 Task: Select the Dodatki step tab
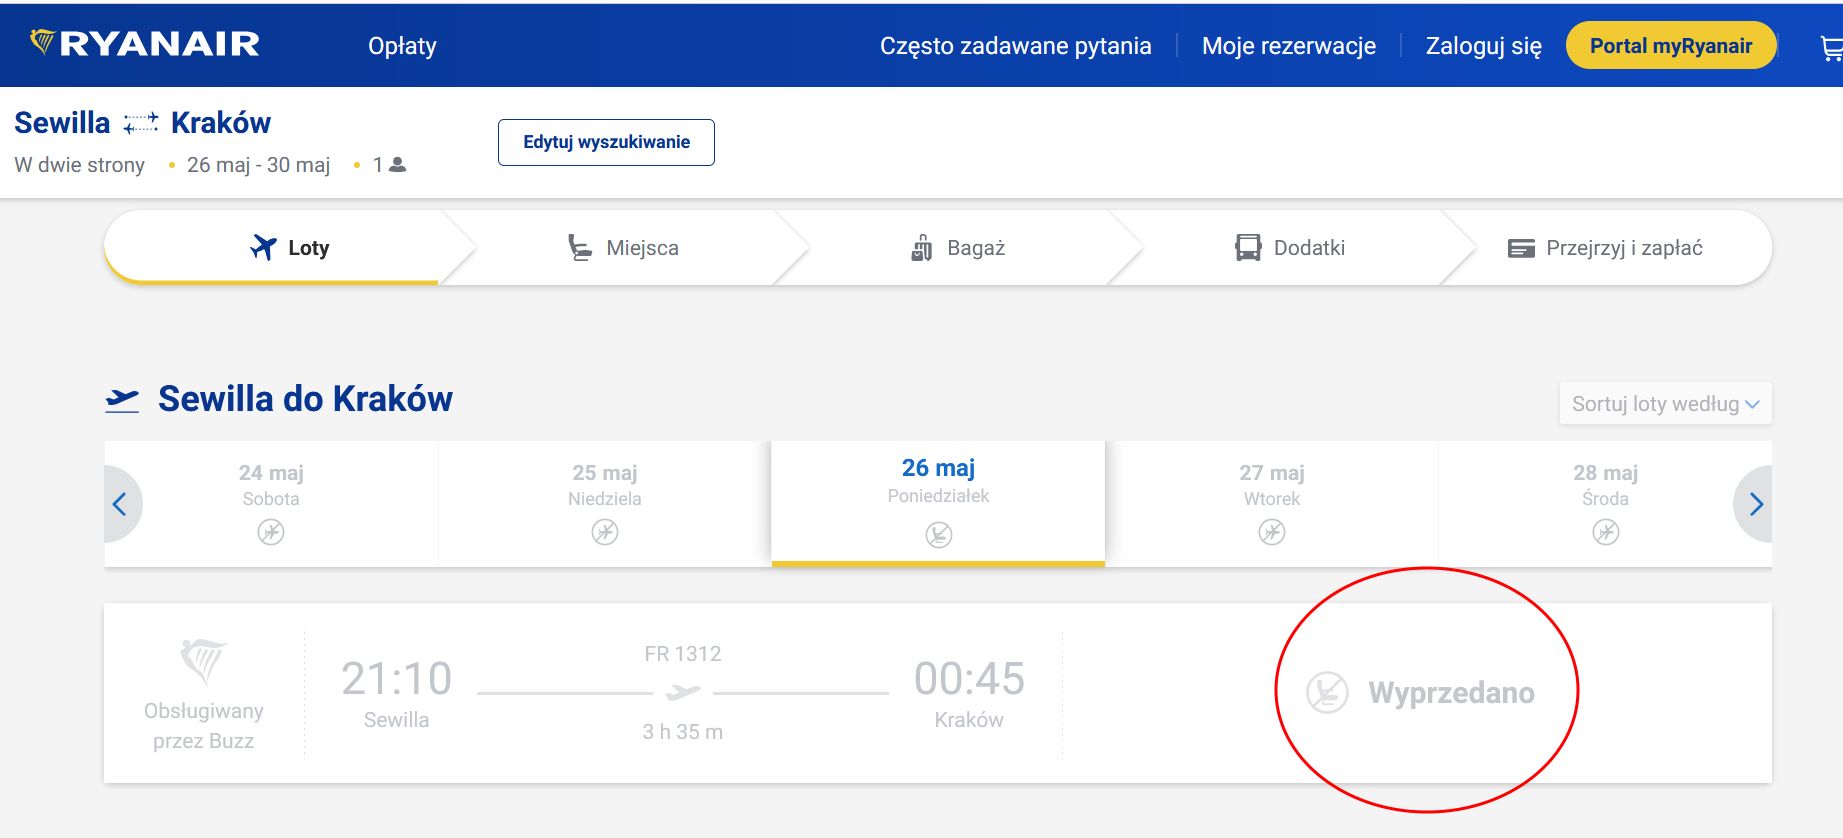click(1290, 247)
